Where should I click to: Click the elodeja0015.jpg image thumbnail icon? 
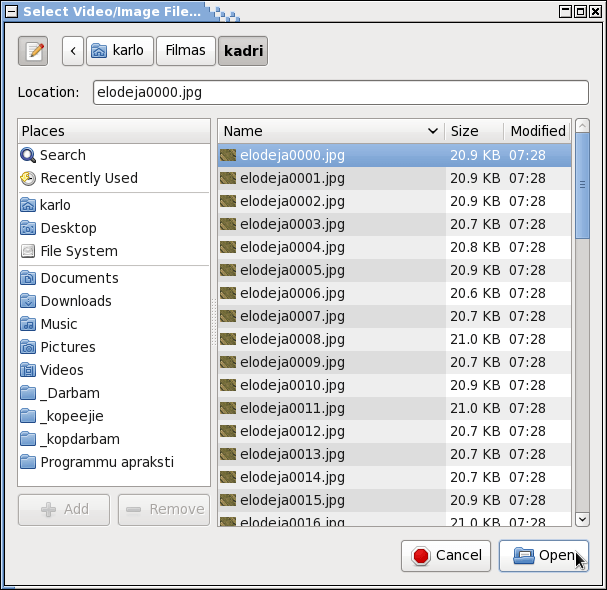[228, 500]
